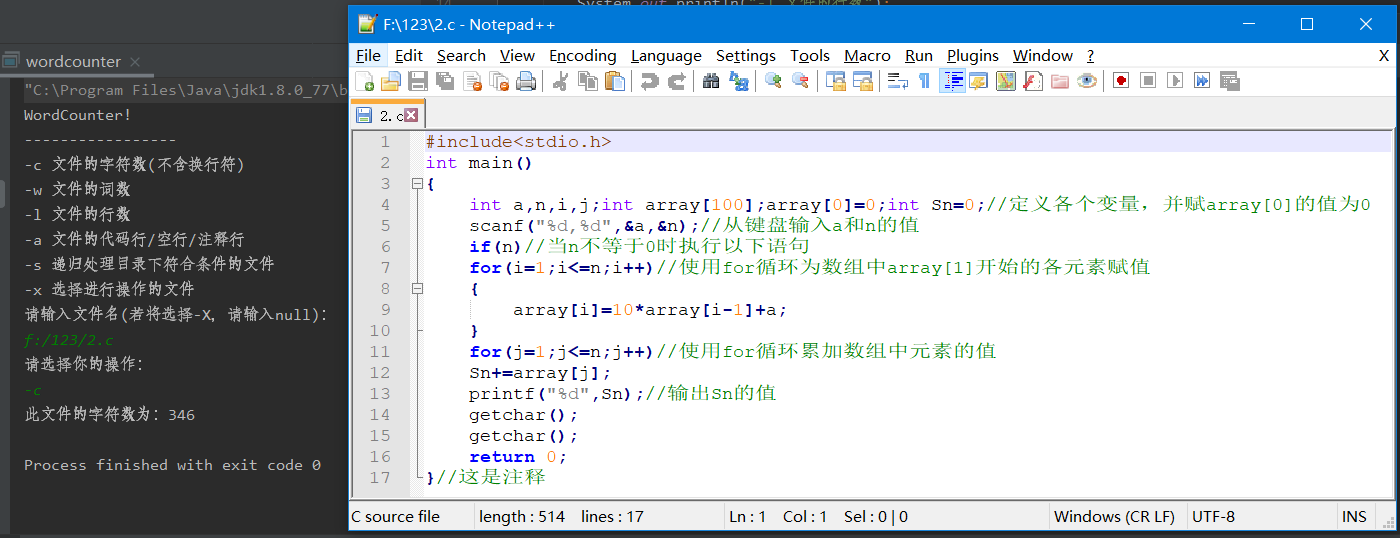Open the Plugins menu
1400x538 pixels.
pyautogui.click(x=973, y=56)
